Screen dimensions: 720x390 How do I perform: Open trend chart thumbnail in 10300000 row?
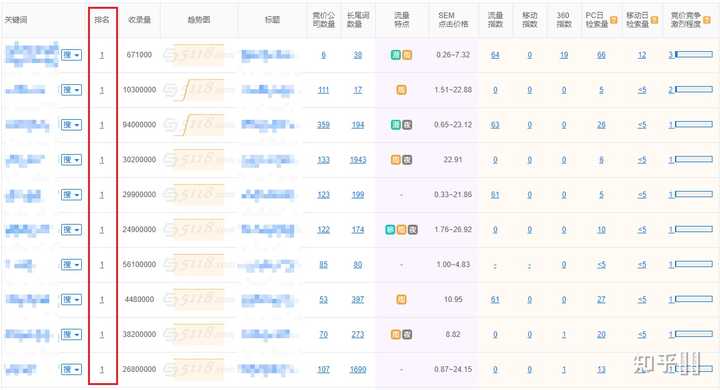[x=198, y=90]
